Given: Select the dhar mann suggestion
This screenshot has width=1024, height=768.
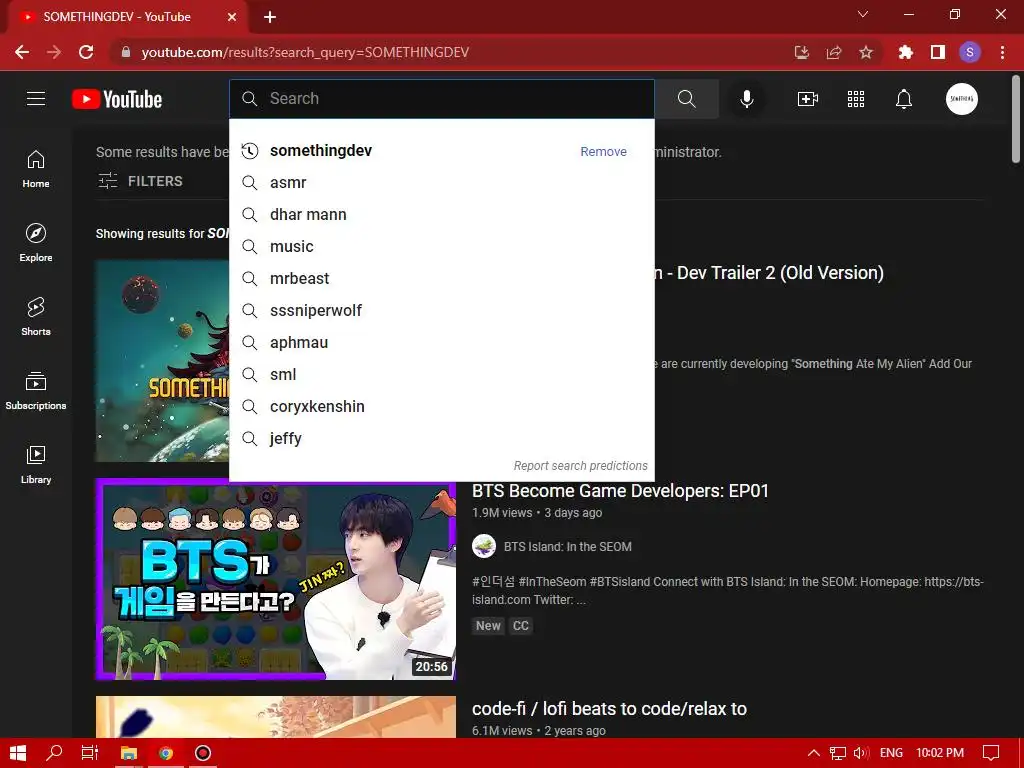Looking at the screenshot, I should 441,214.
